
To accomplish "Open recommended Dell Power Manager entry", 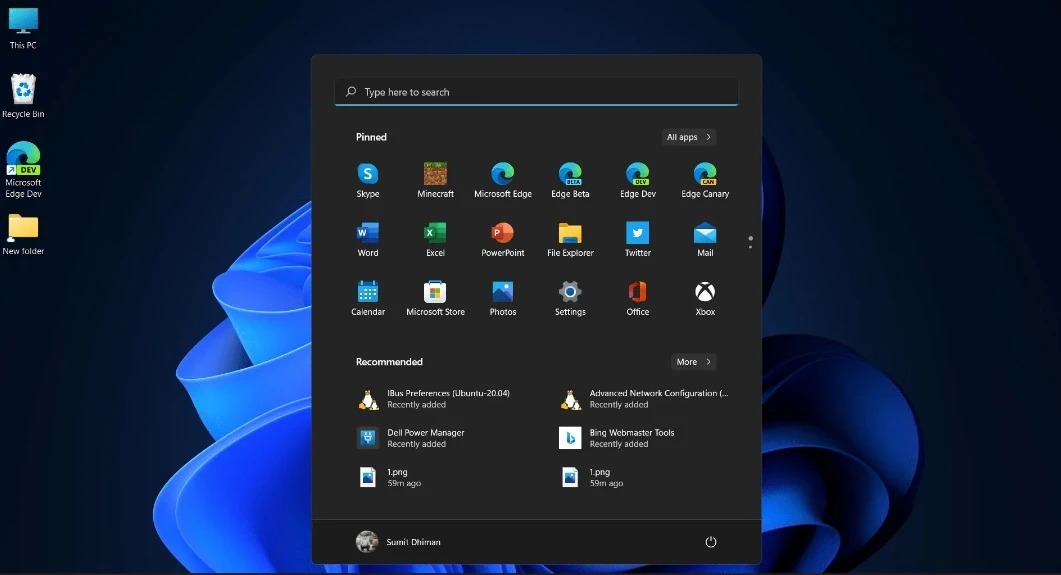I will coord(425,438).
